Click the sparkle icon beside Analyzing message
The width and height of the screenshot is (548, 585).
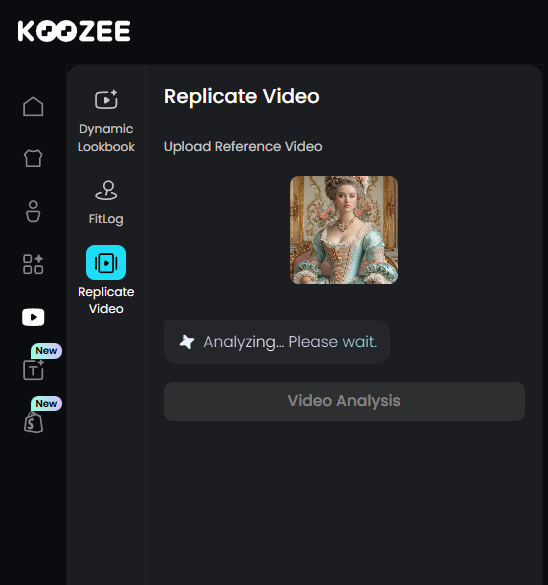coord(187,342)
